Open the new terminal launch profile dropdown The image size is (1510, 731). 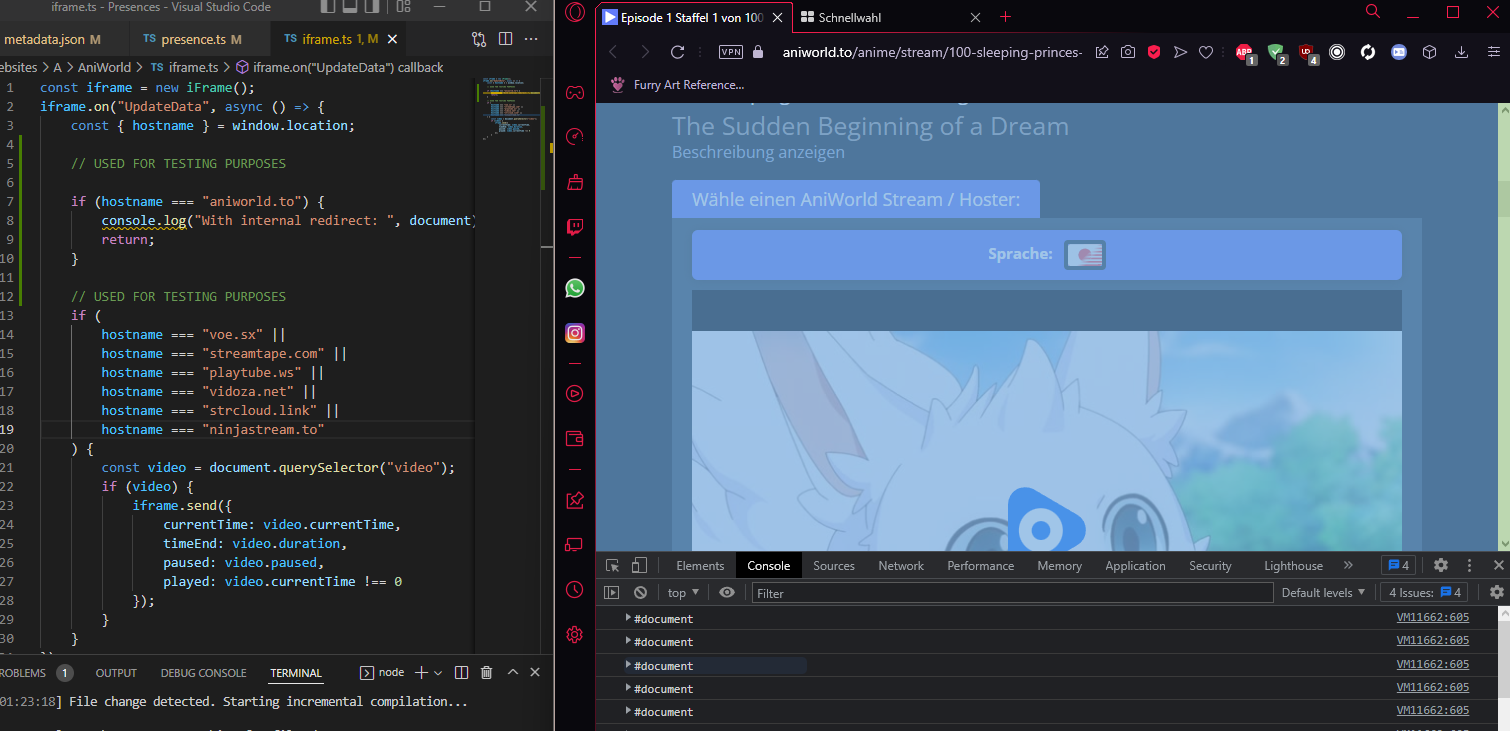click(x=440, y=673)
